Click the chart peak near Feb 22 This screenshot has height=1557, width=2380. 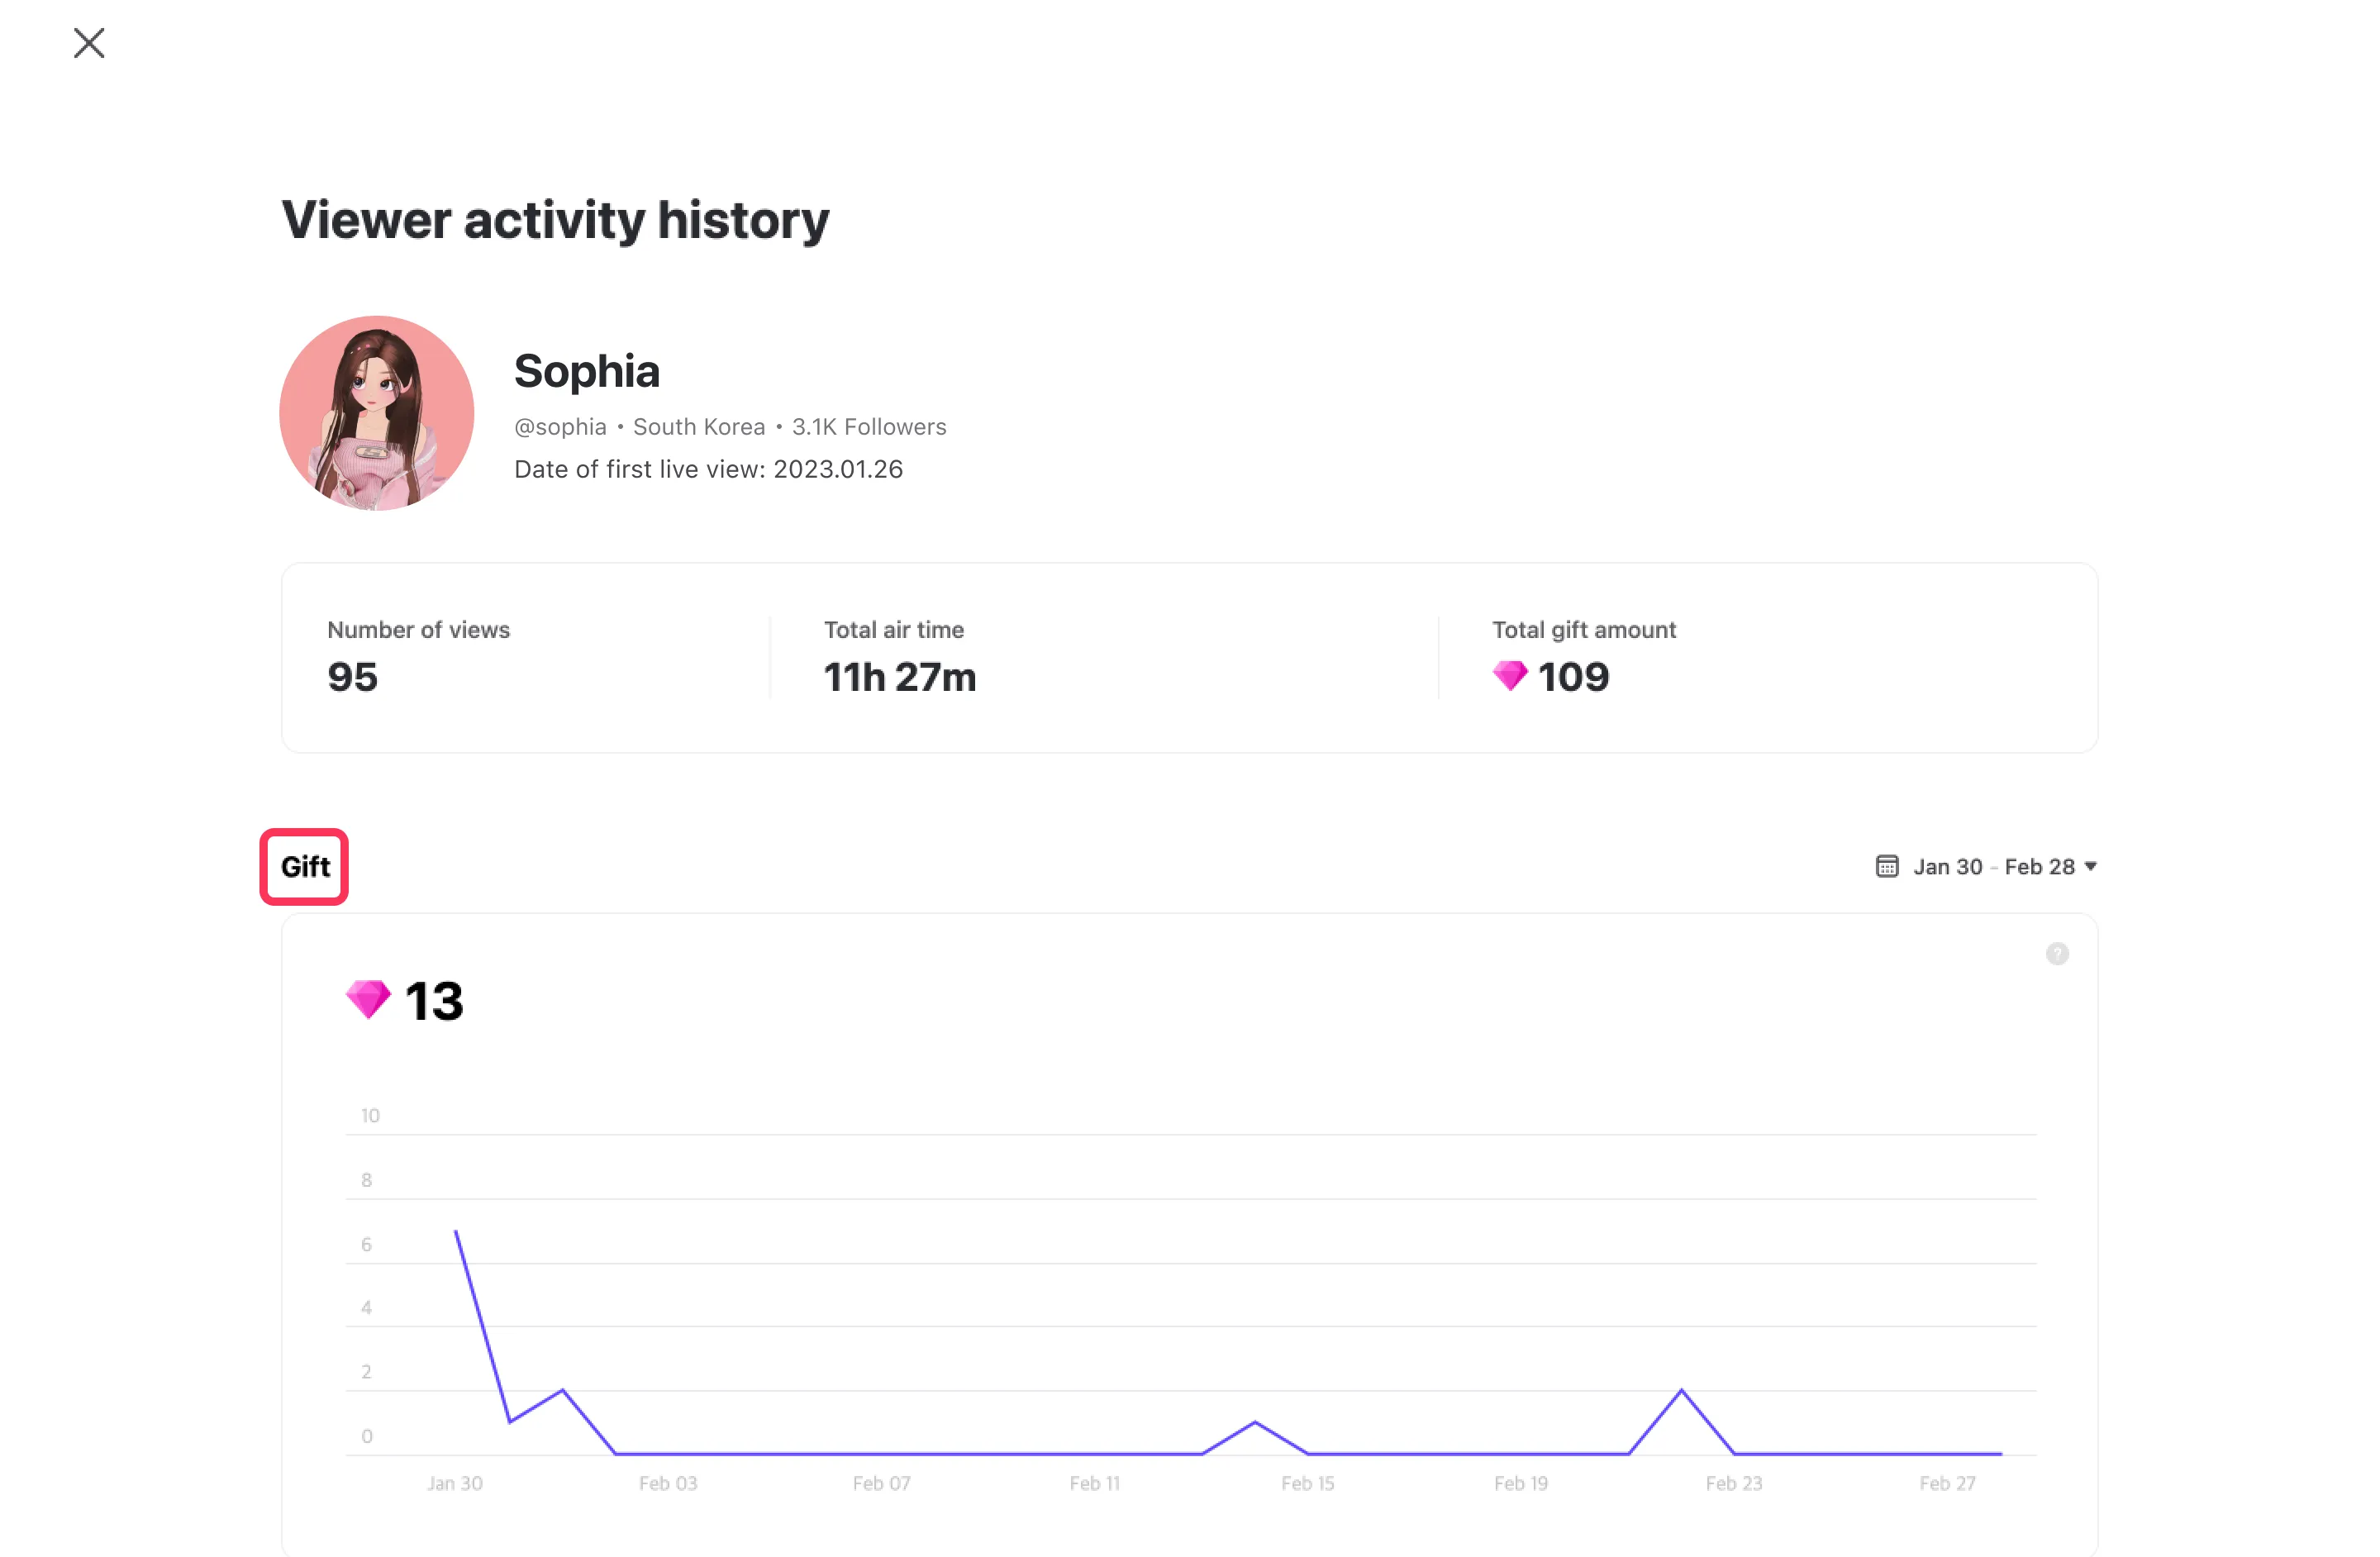[x=1681, y=1390]
